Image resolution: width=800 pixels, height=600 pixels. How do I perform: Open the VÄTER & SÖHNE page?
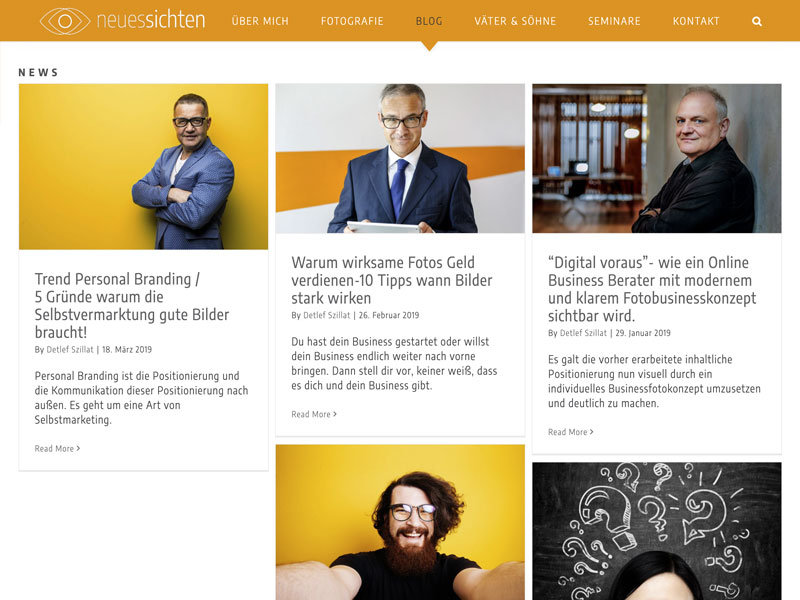point(515,21)
